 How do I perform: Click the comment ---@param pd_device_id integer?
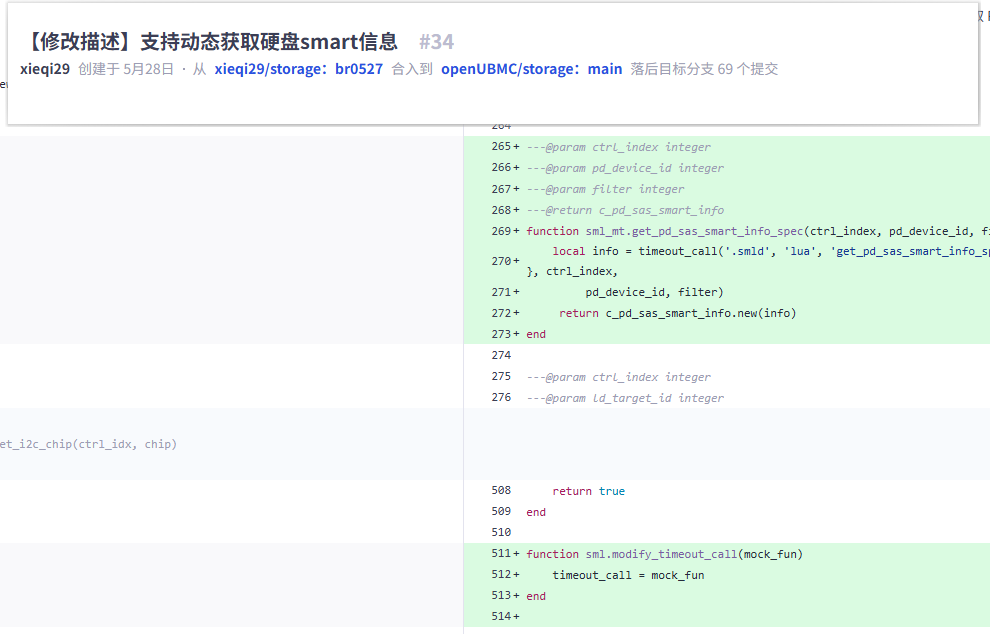coord(625,168)
